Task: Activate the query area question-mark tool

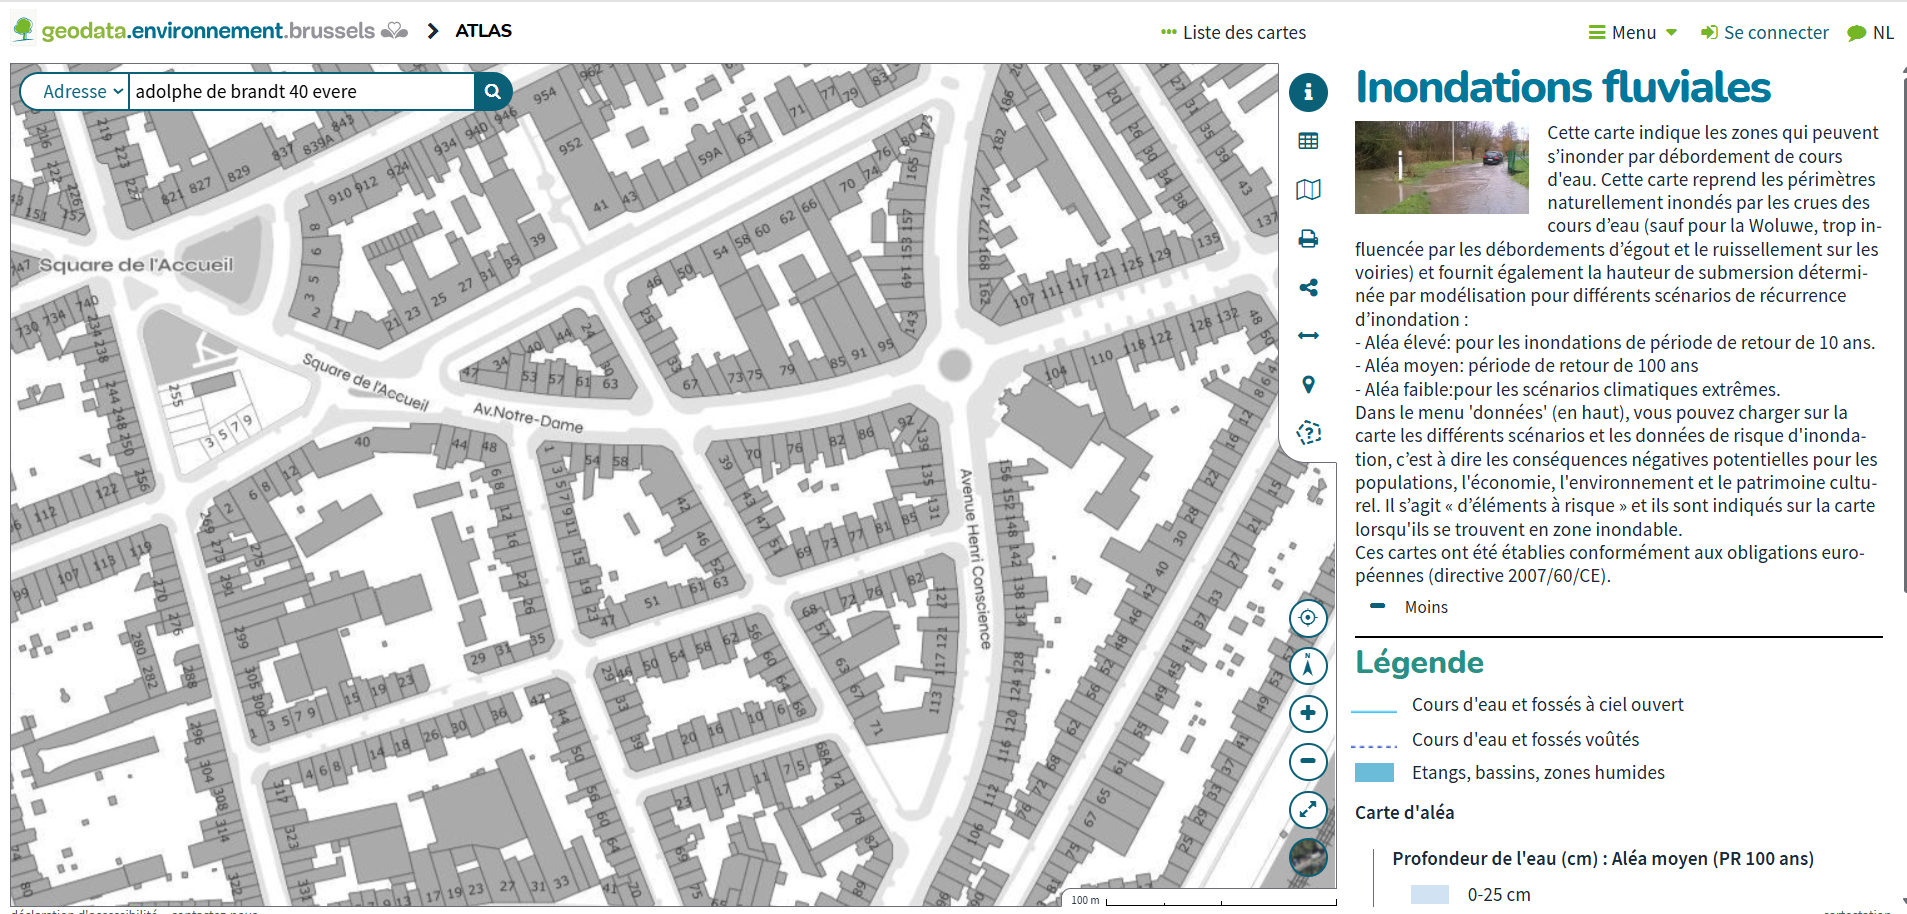Action: pos(1308,433)
